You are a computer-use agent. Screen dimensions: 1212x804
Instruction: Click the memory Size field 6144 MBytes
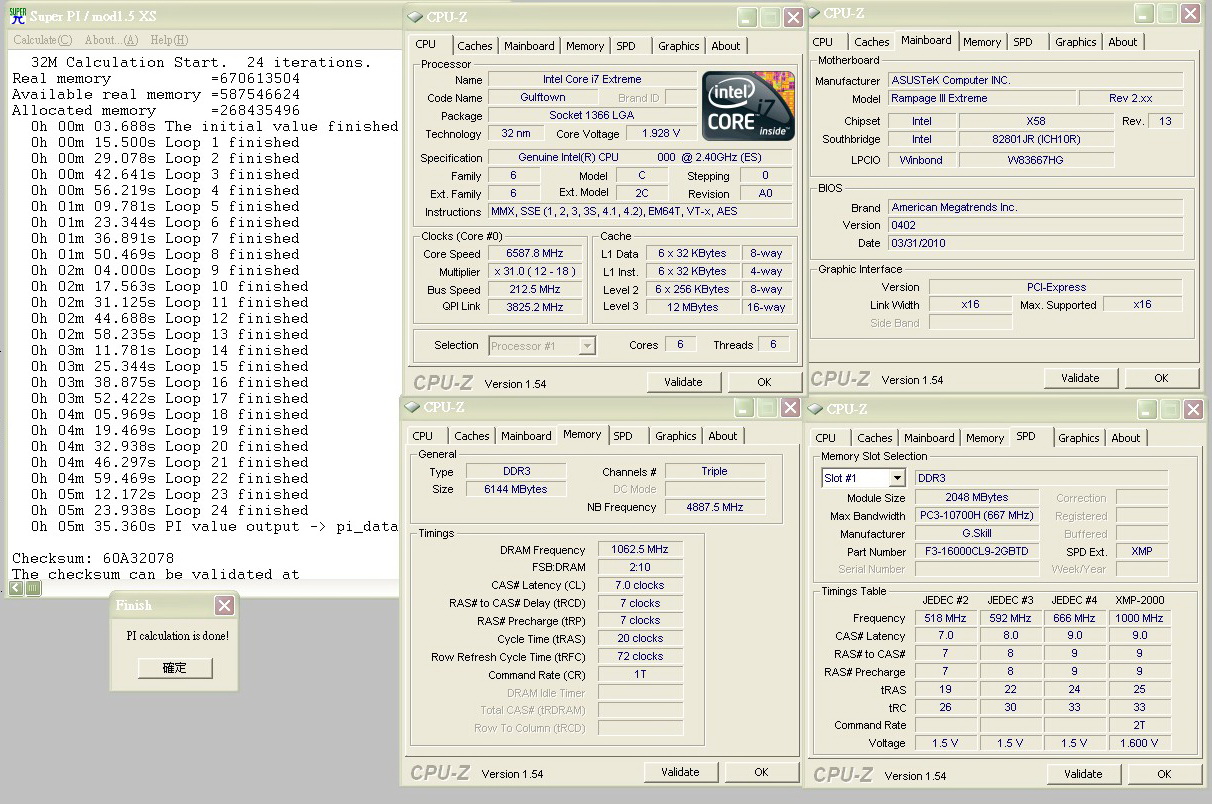click(517, 489)
